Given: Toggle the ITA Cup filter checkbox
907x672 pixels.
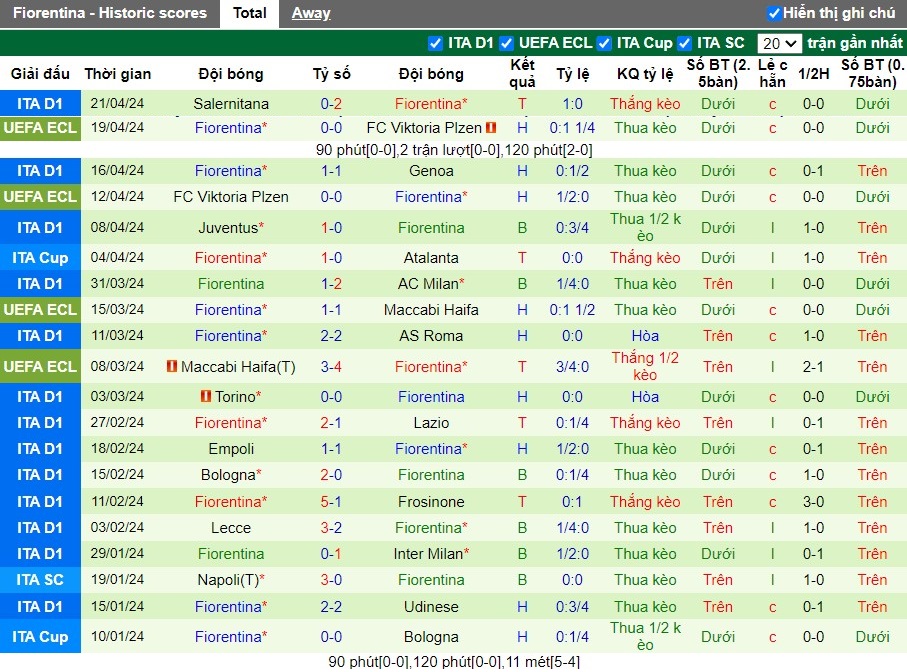Looking at the screenshot, I should click(x=604, y=43).
